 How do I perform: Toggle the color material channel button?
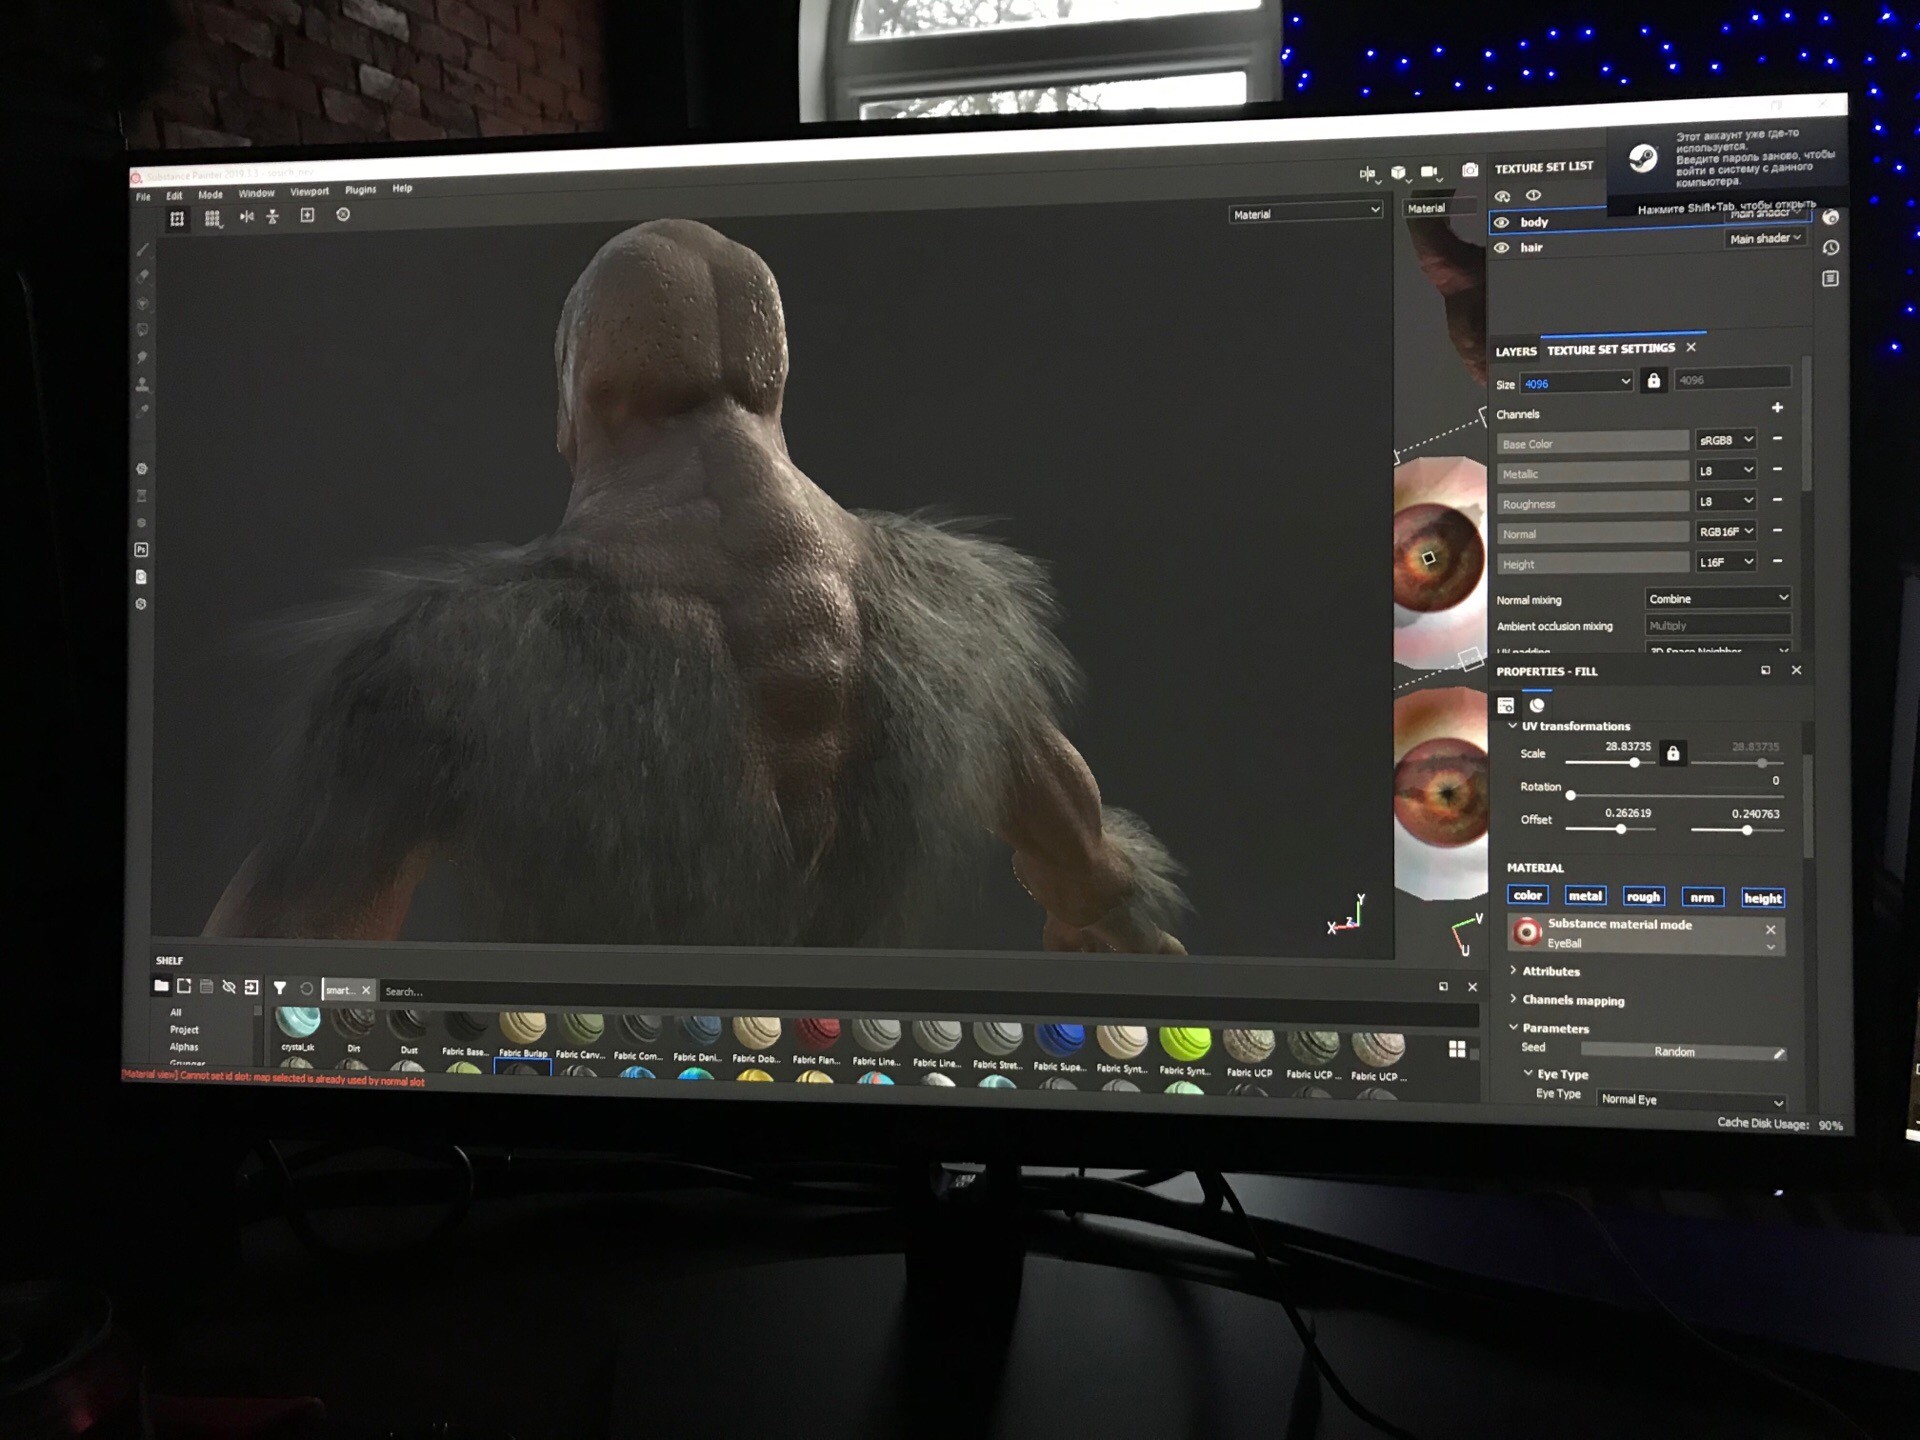pos(1527,896)
